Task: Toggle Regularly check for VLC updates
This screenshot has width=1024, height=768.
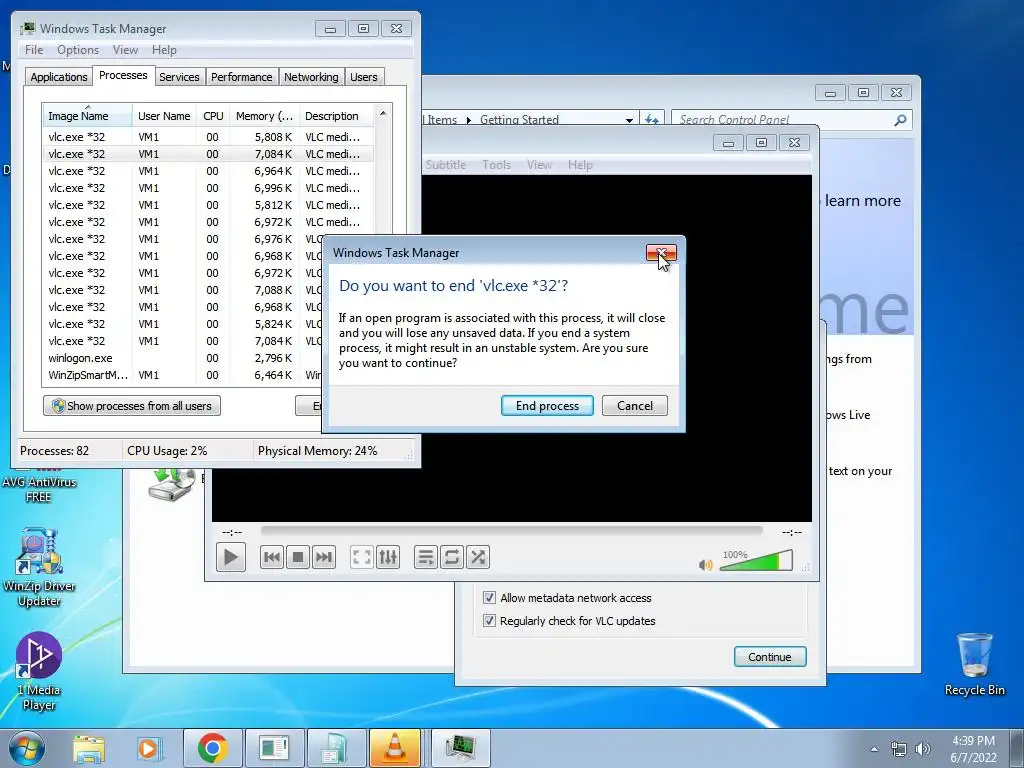Action: click(489, 620)
